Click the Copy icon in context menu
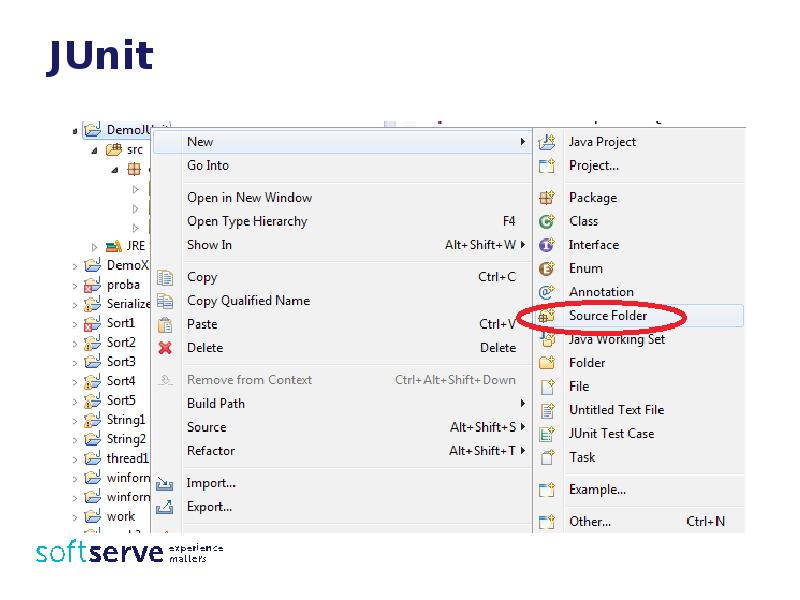 [x=165, y=278]
